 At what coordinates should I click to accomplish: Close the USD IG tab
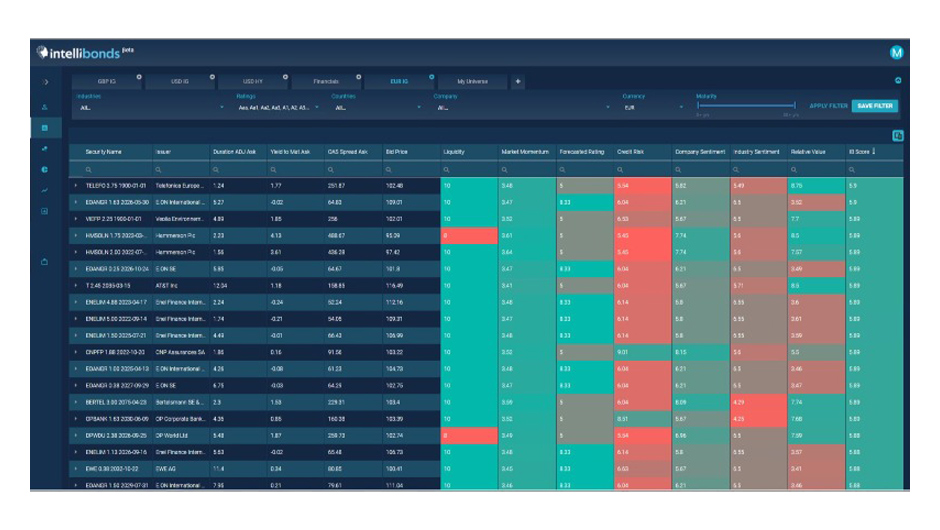[212, 77]
